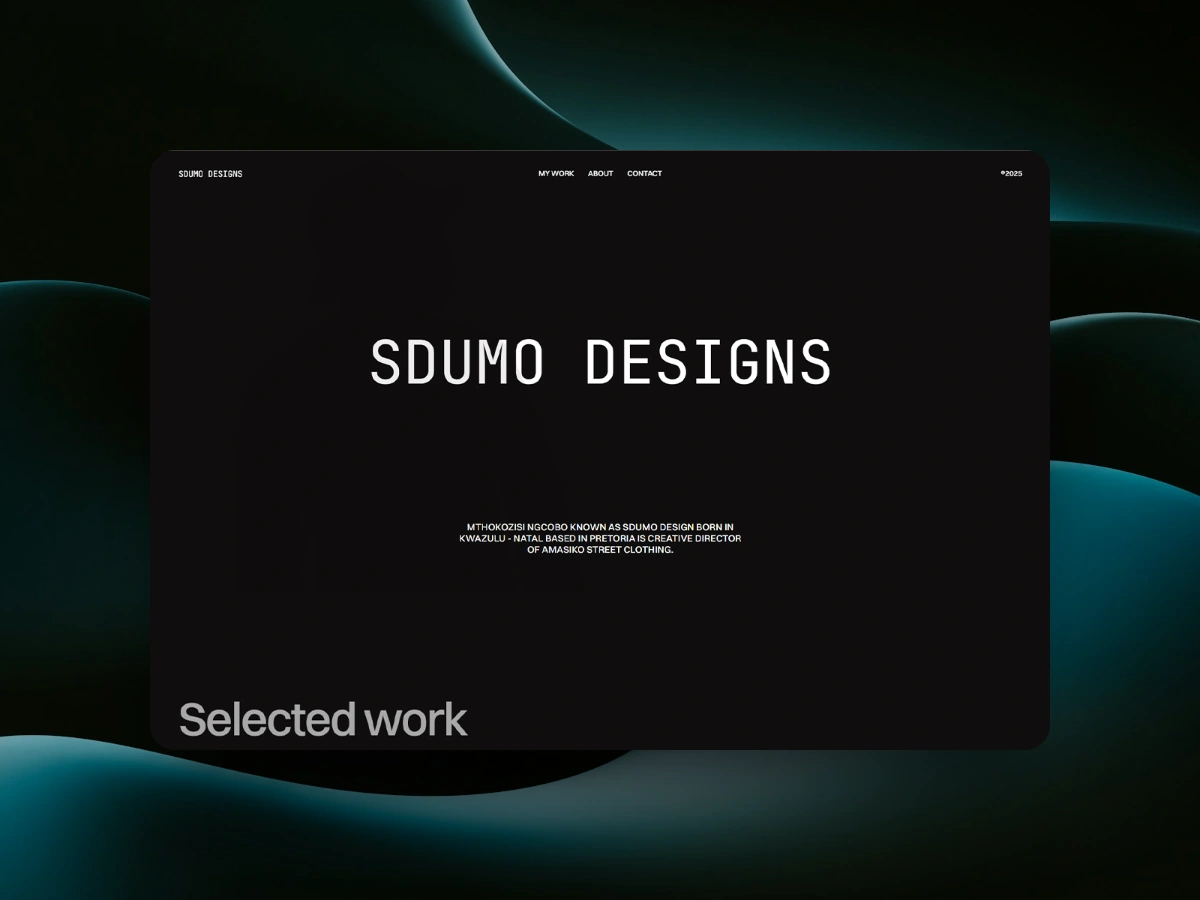
Task: Select the line MTHOKOZISI NGCOBO KNOWN AS SDUMO
Action: (600, 527)
